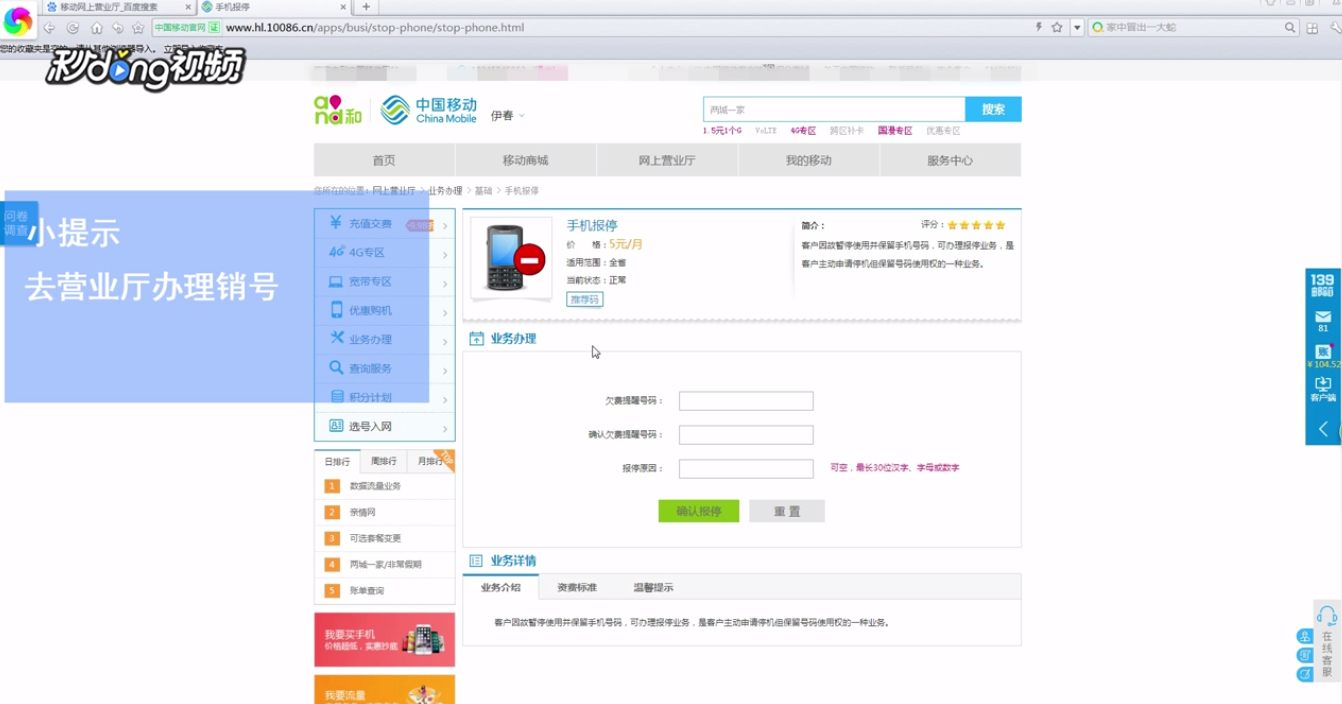Click the 选号入网 card icon
The width and height of the screenshot is (1342, 704).
pyautogui.click(x=337, y=426)
